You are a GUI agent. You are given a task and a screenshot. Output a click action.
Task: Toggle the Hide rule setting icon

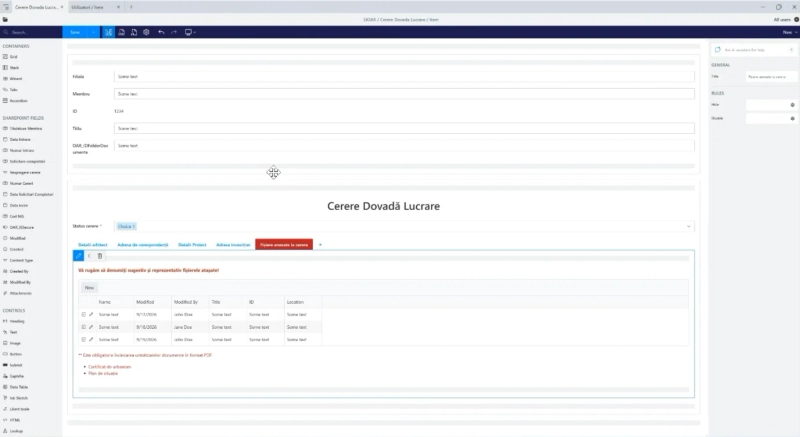click(792, 105)
